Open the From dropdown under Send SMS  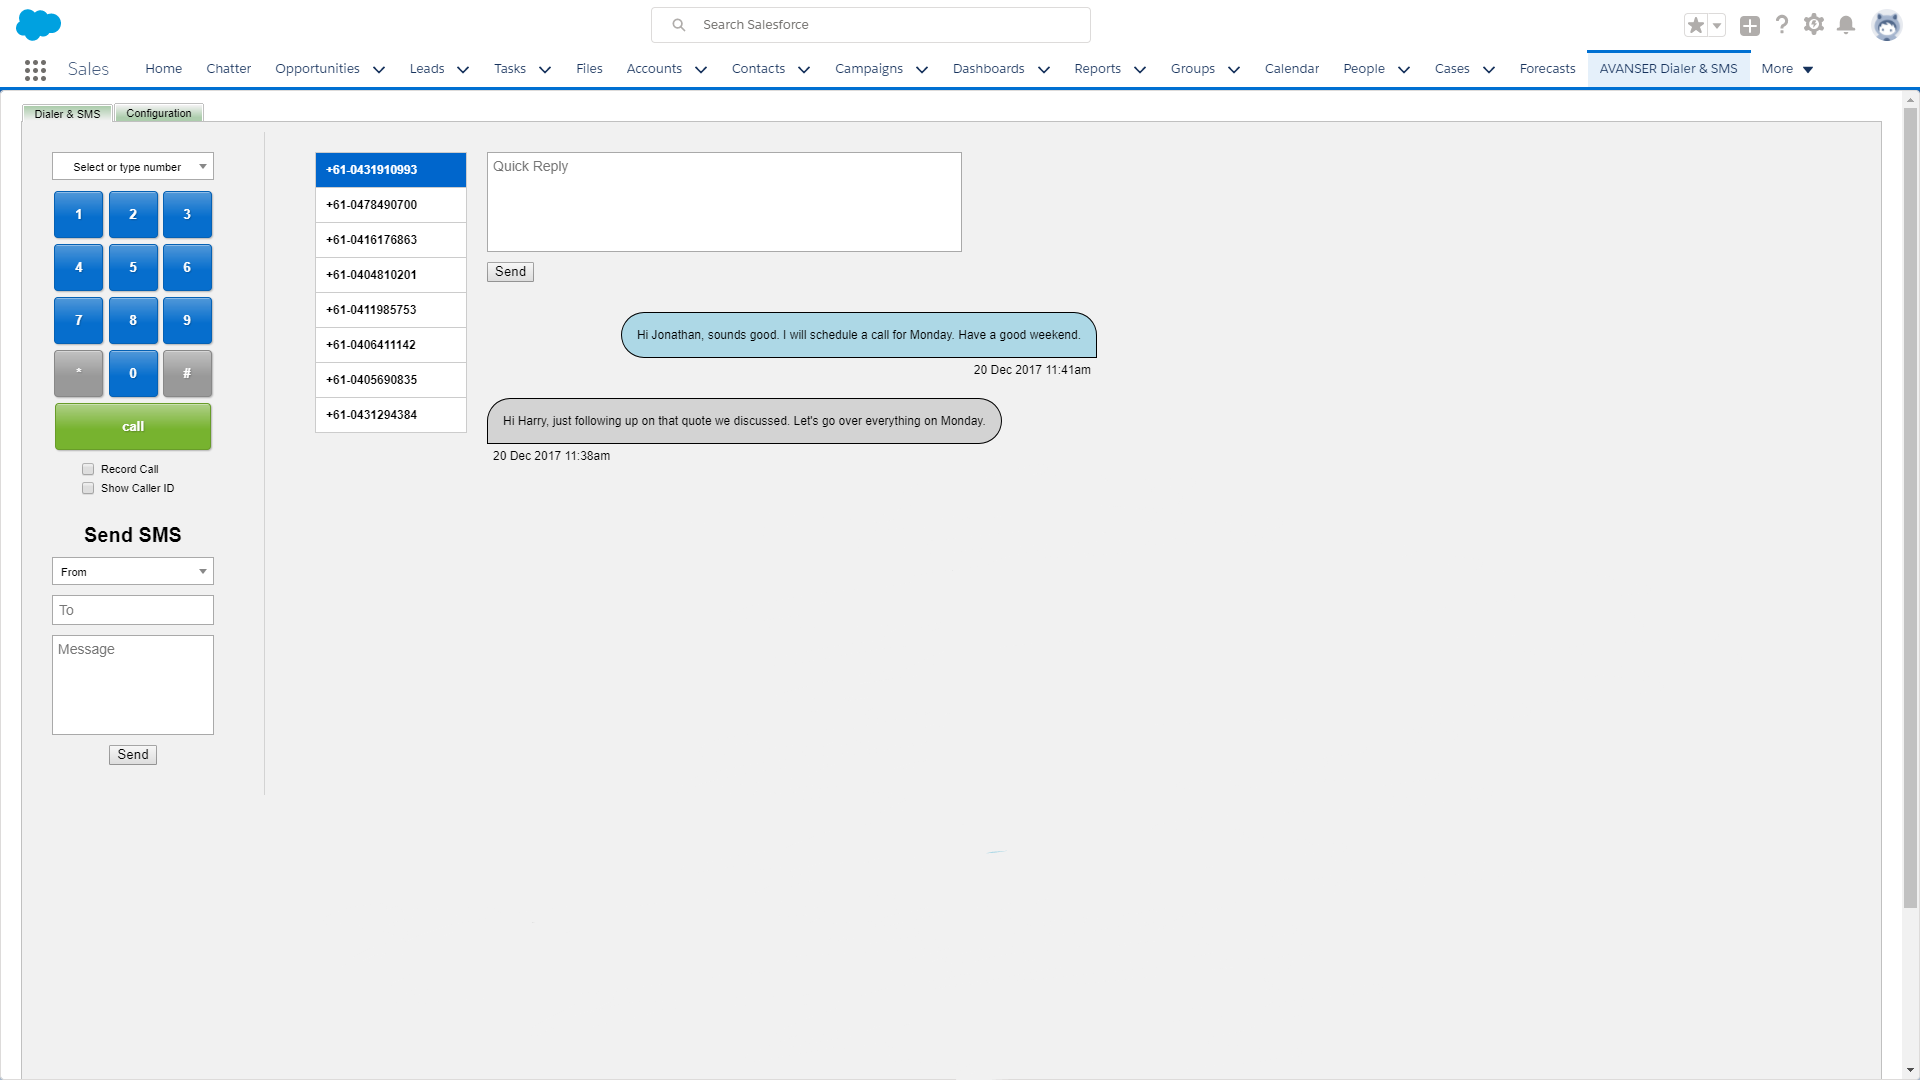tap(133, 571)
